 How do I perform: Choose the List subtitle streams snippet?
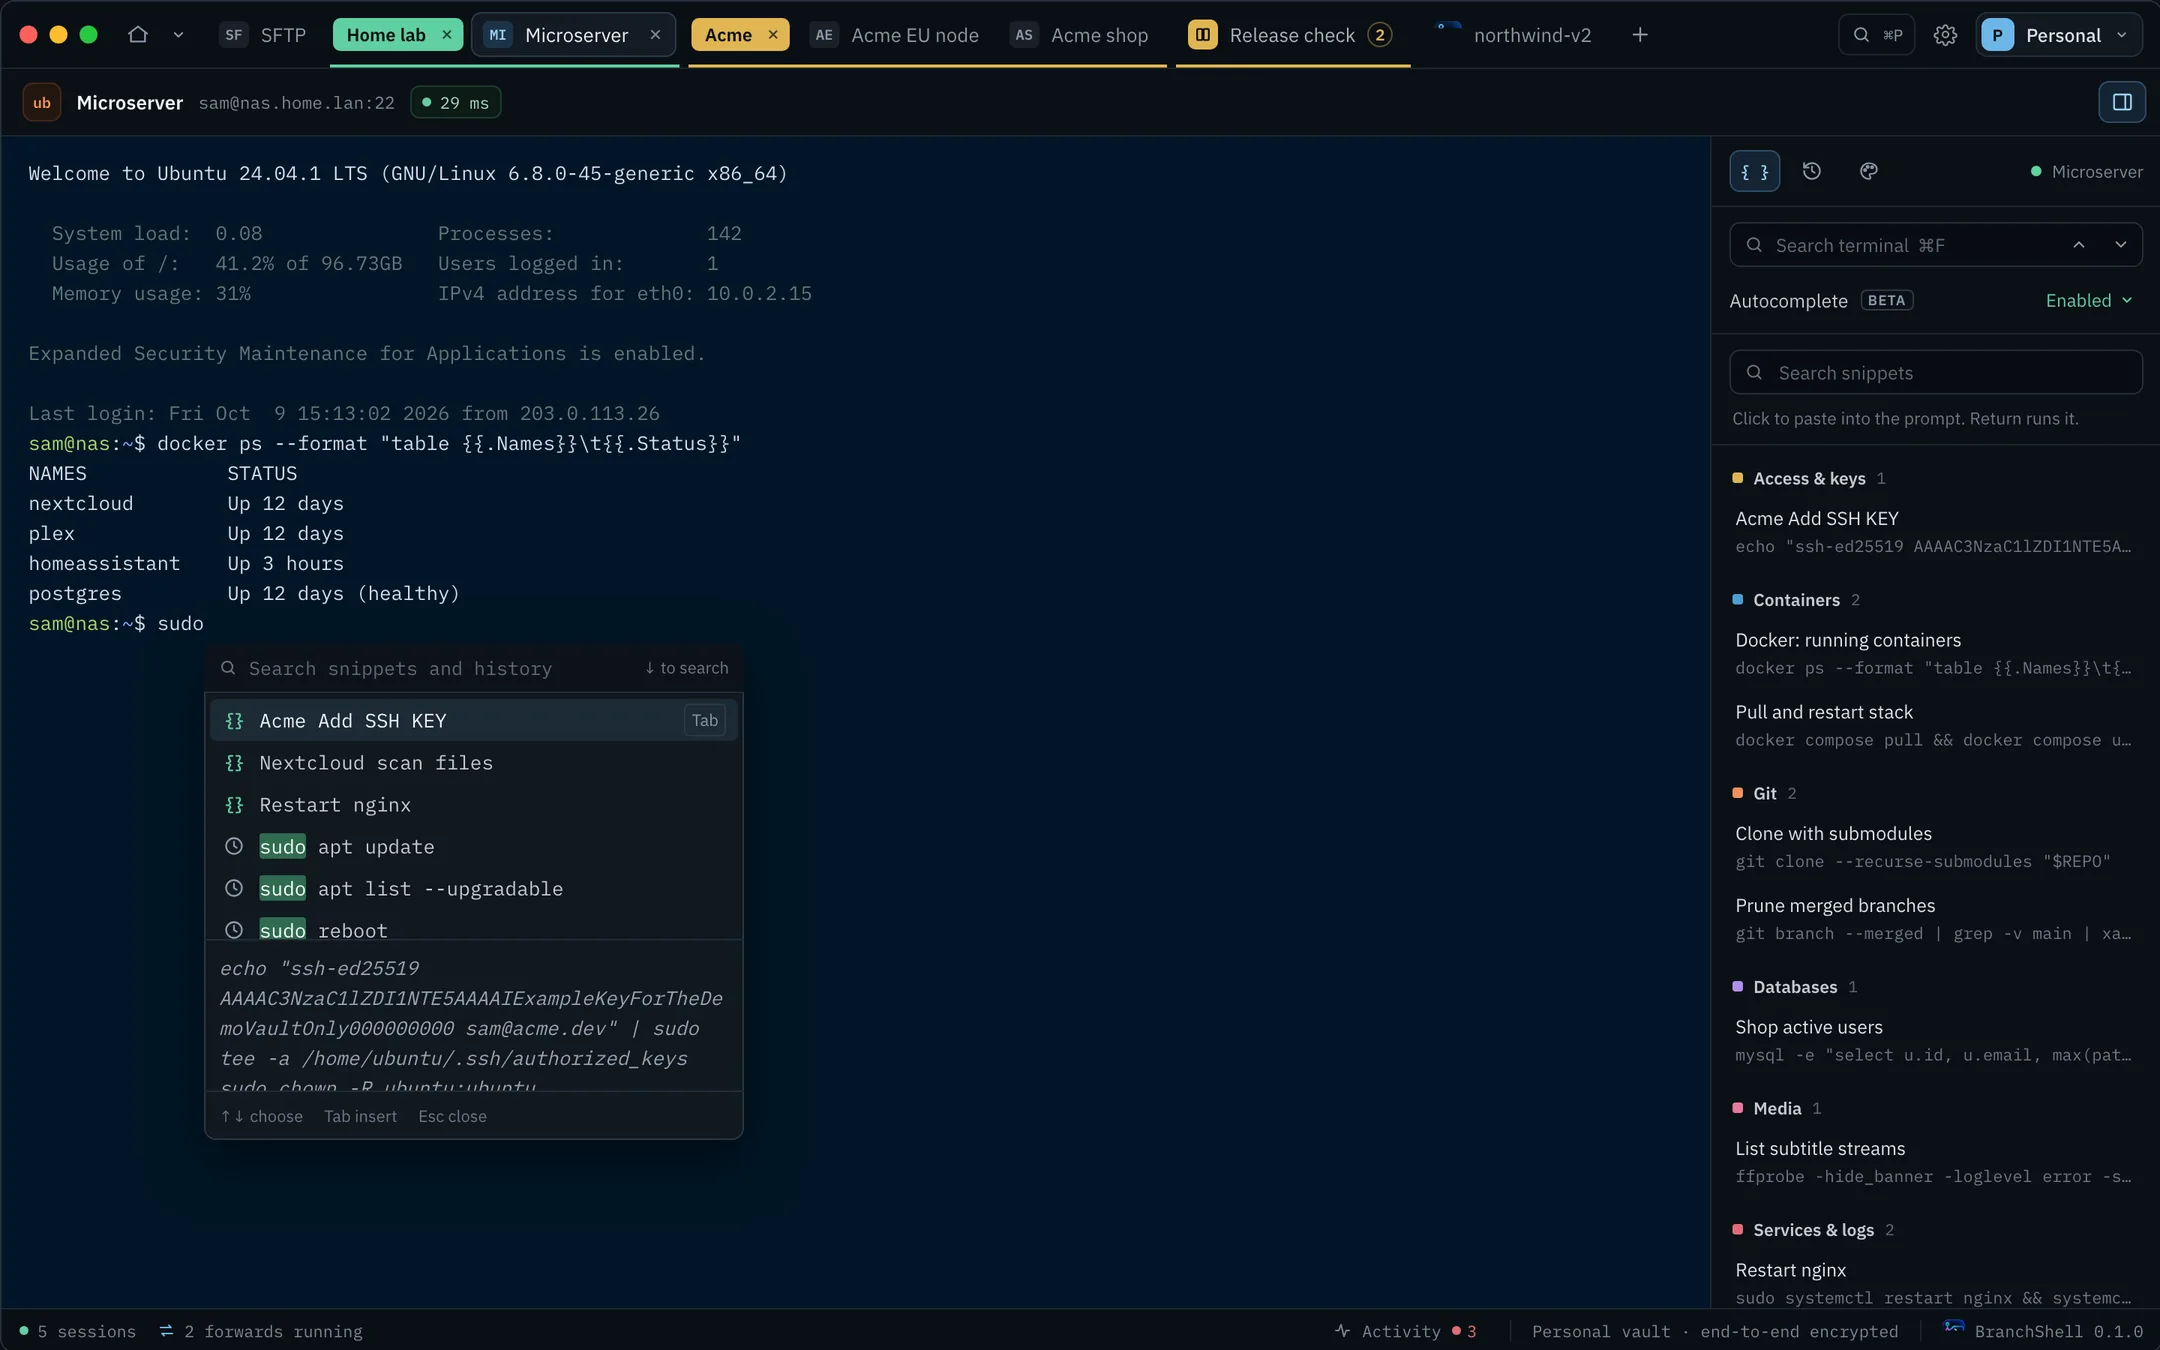click(x=1936, y=1162)
